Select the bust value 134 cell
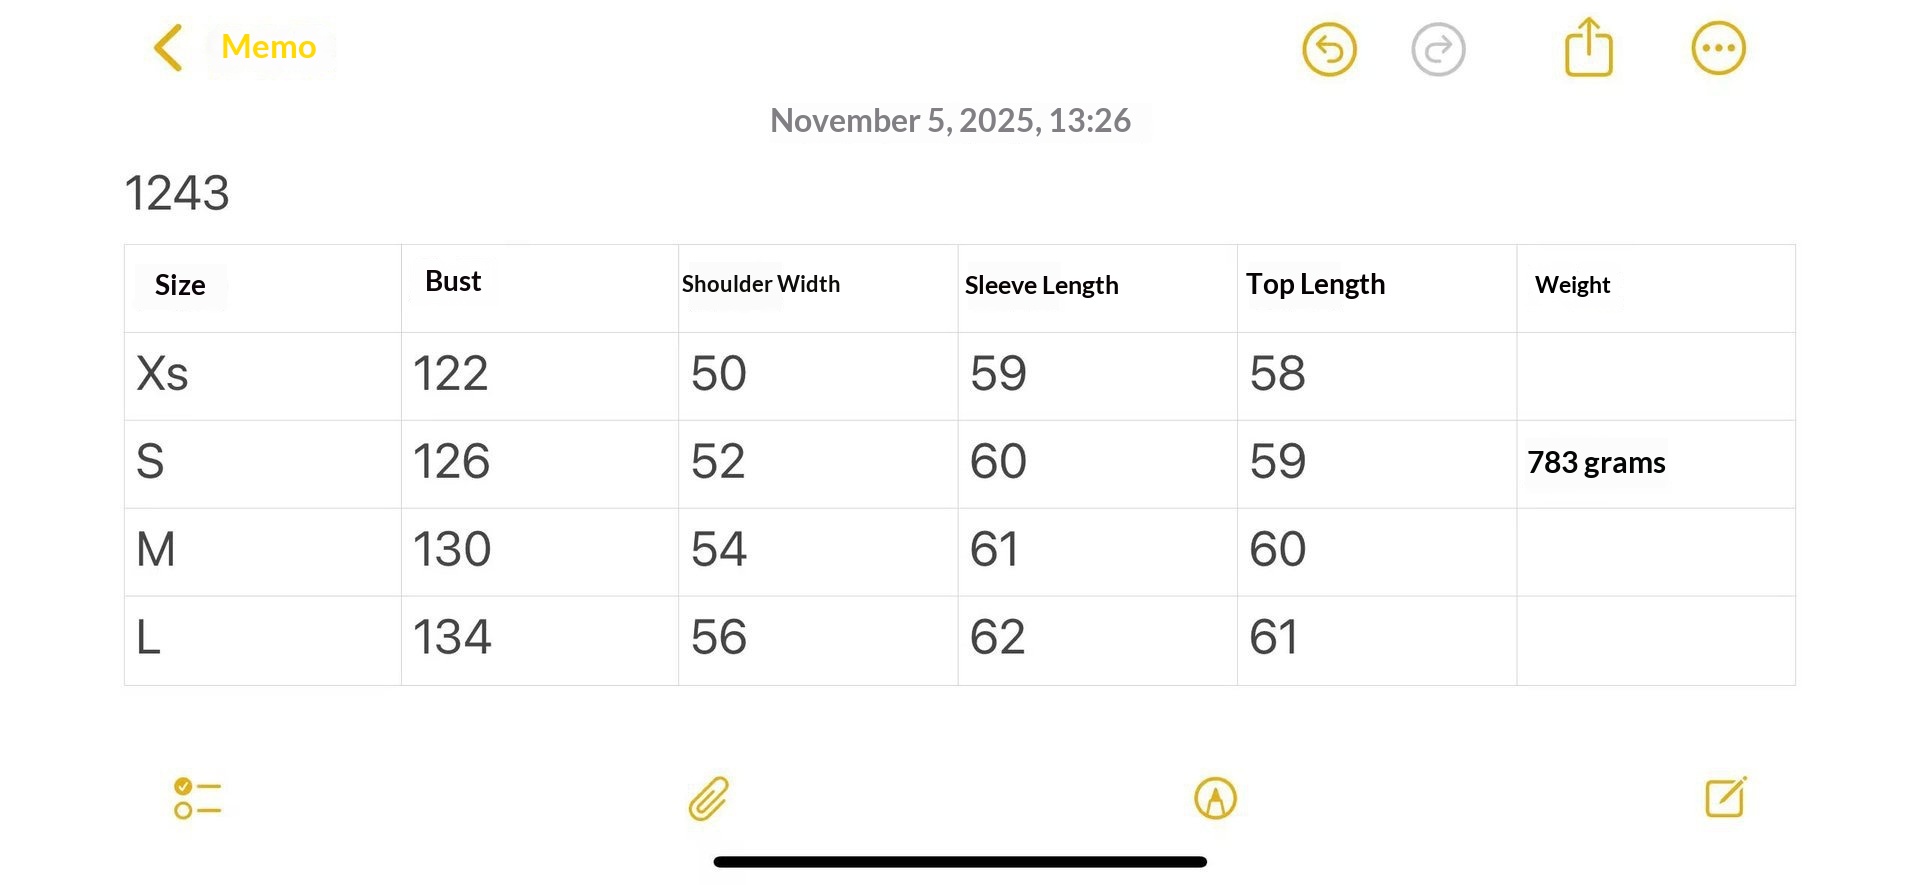 pyautogui.click(x=452, y=638)
